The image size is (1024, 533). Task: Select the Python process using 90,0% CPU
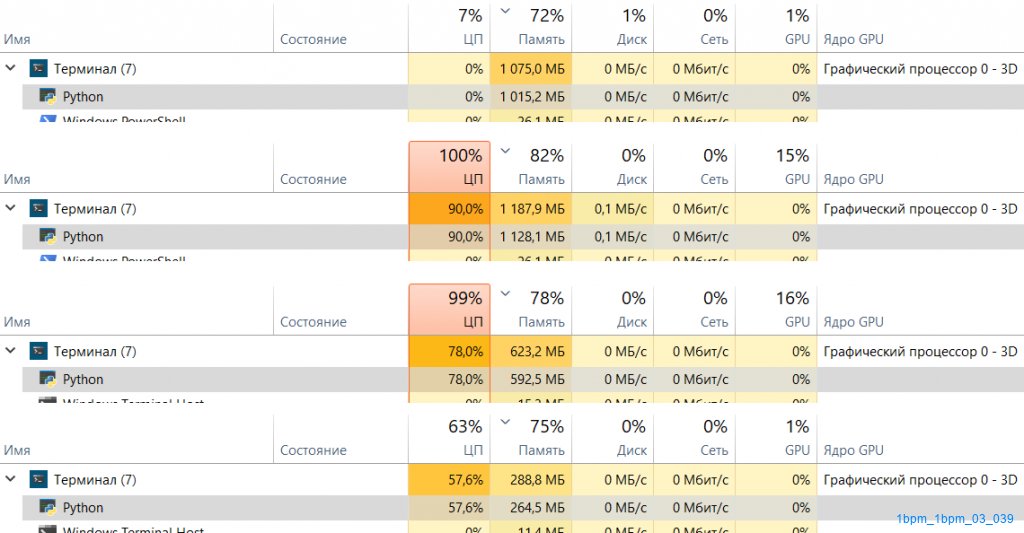(x=83, y=237)
